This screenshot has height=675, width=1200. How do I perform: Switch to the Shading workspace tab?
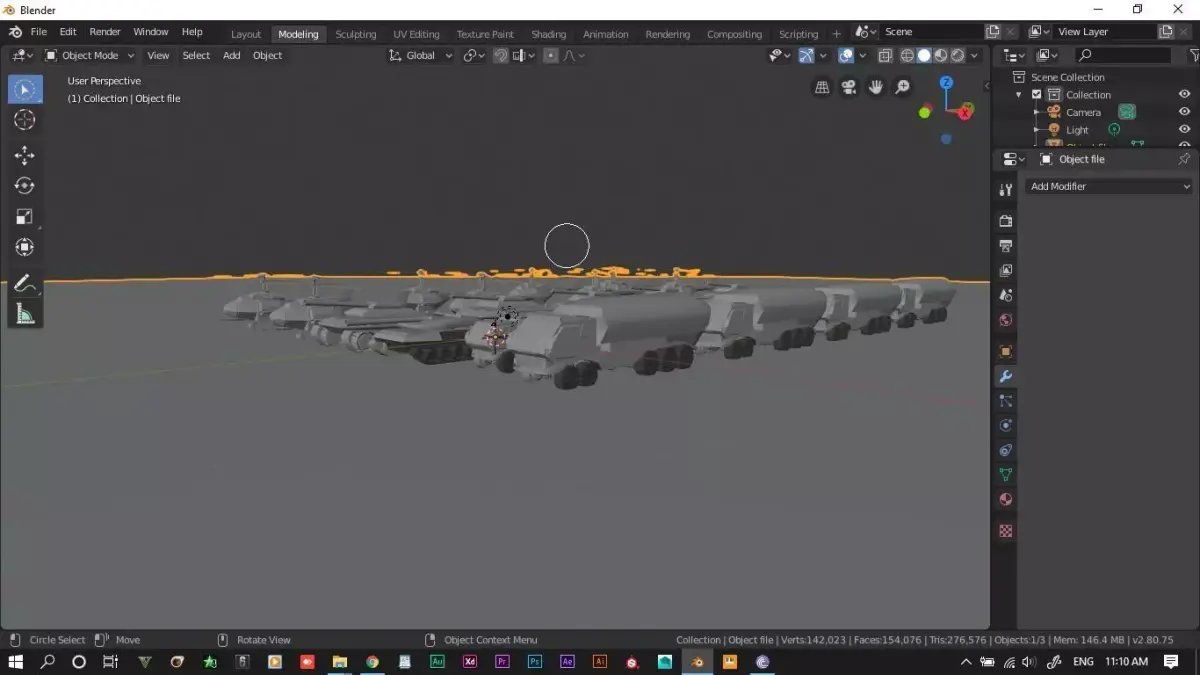[548, 34]
